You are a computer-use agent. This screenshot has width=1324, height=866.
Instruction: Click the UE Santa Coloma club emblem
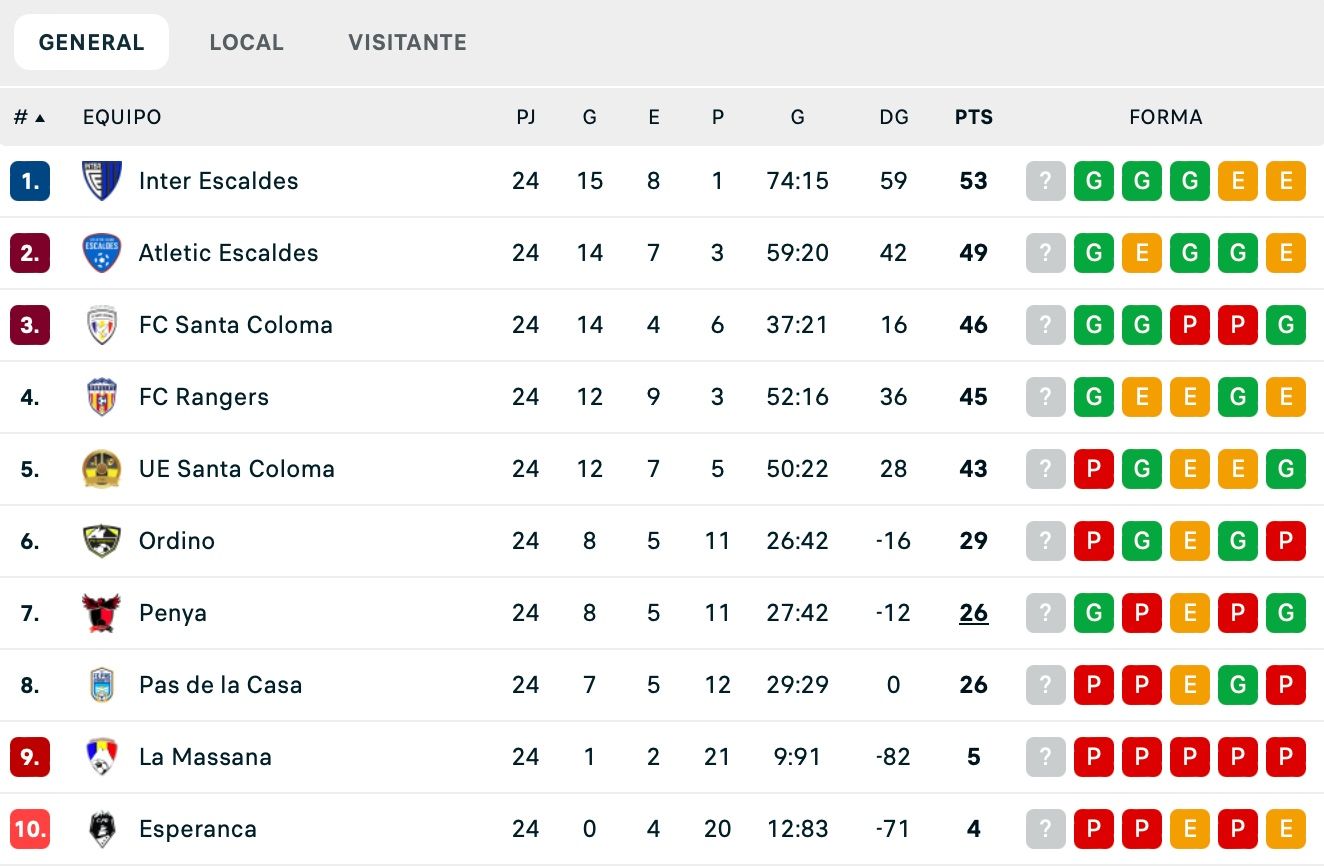pos(101,469)
